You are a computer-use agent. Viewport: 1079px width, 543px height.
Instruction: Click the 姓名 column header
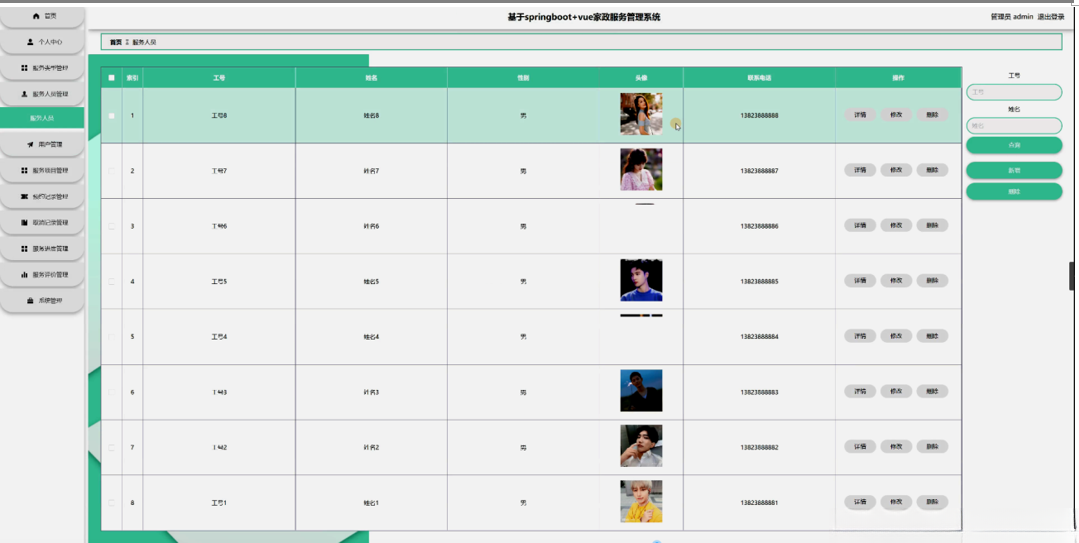[x=372, y=78]
